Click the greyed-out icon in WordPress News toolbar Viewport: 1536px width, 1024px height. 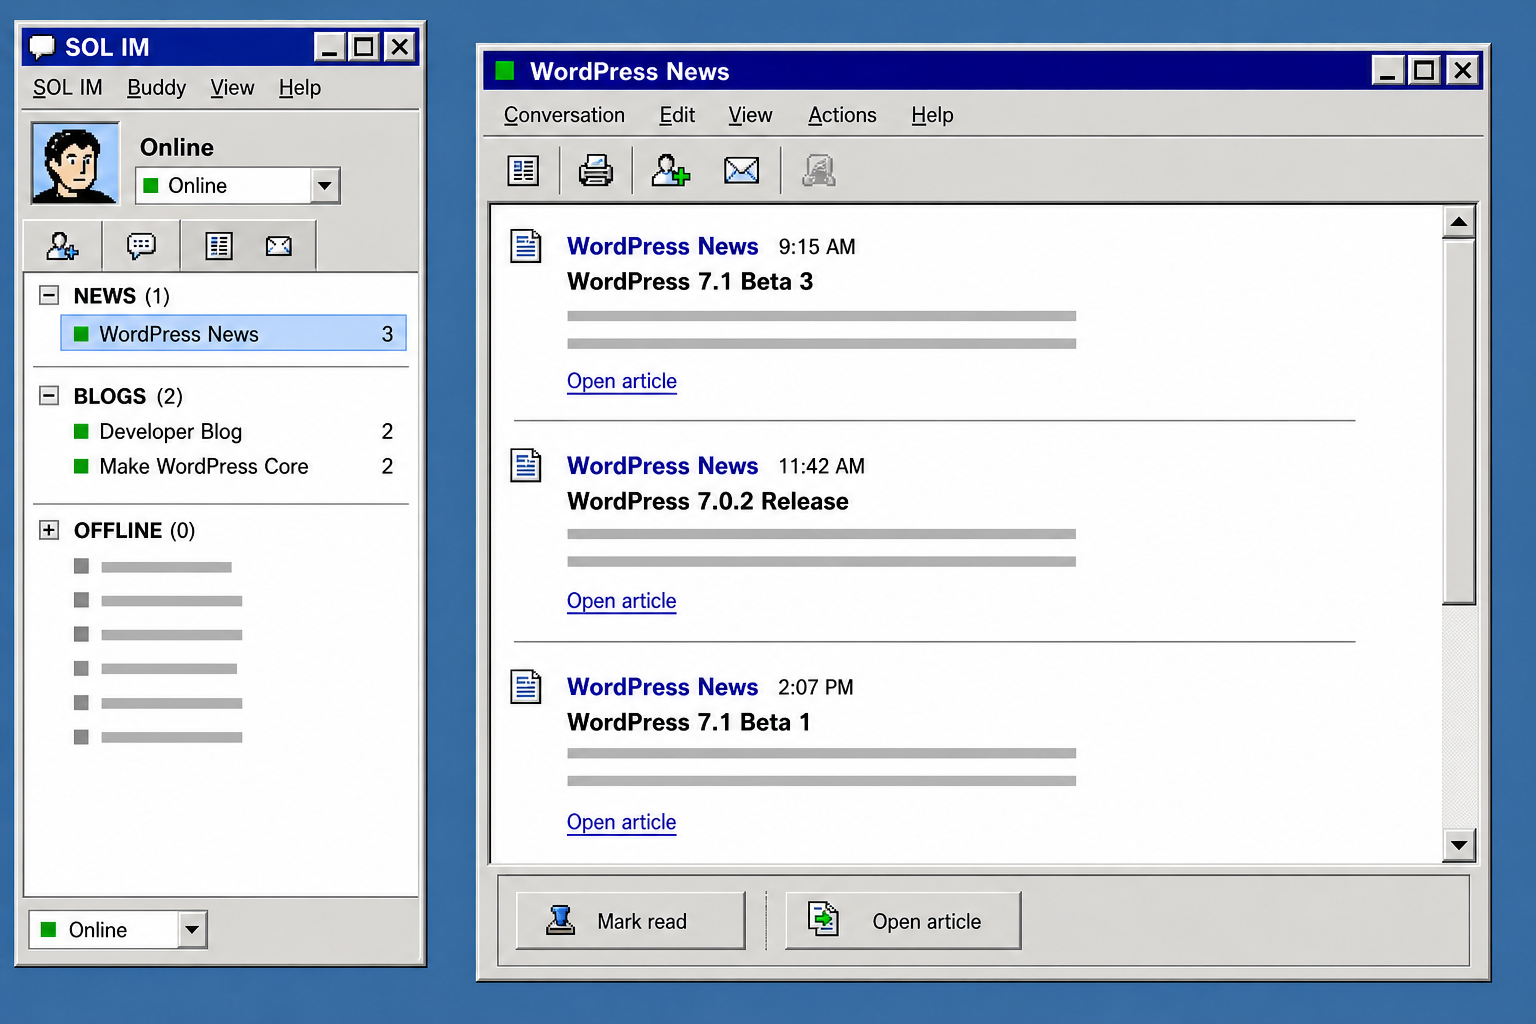[819, 171]
